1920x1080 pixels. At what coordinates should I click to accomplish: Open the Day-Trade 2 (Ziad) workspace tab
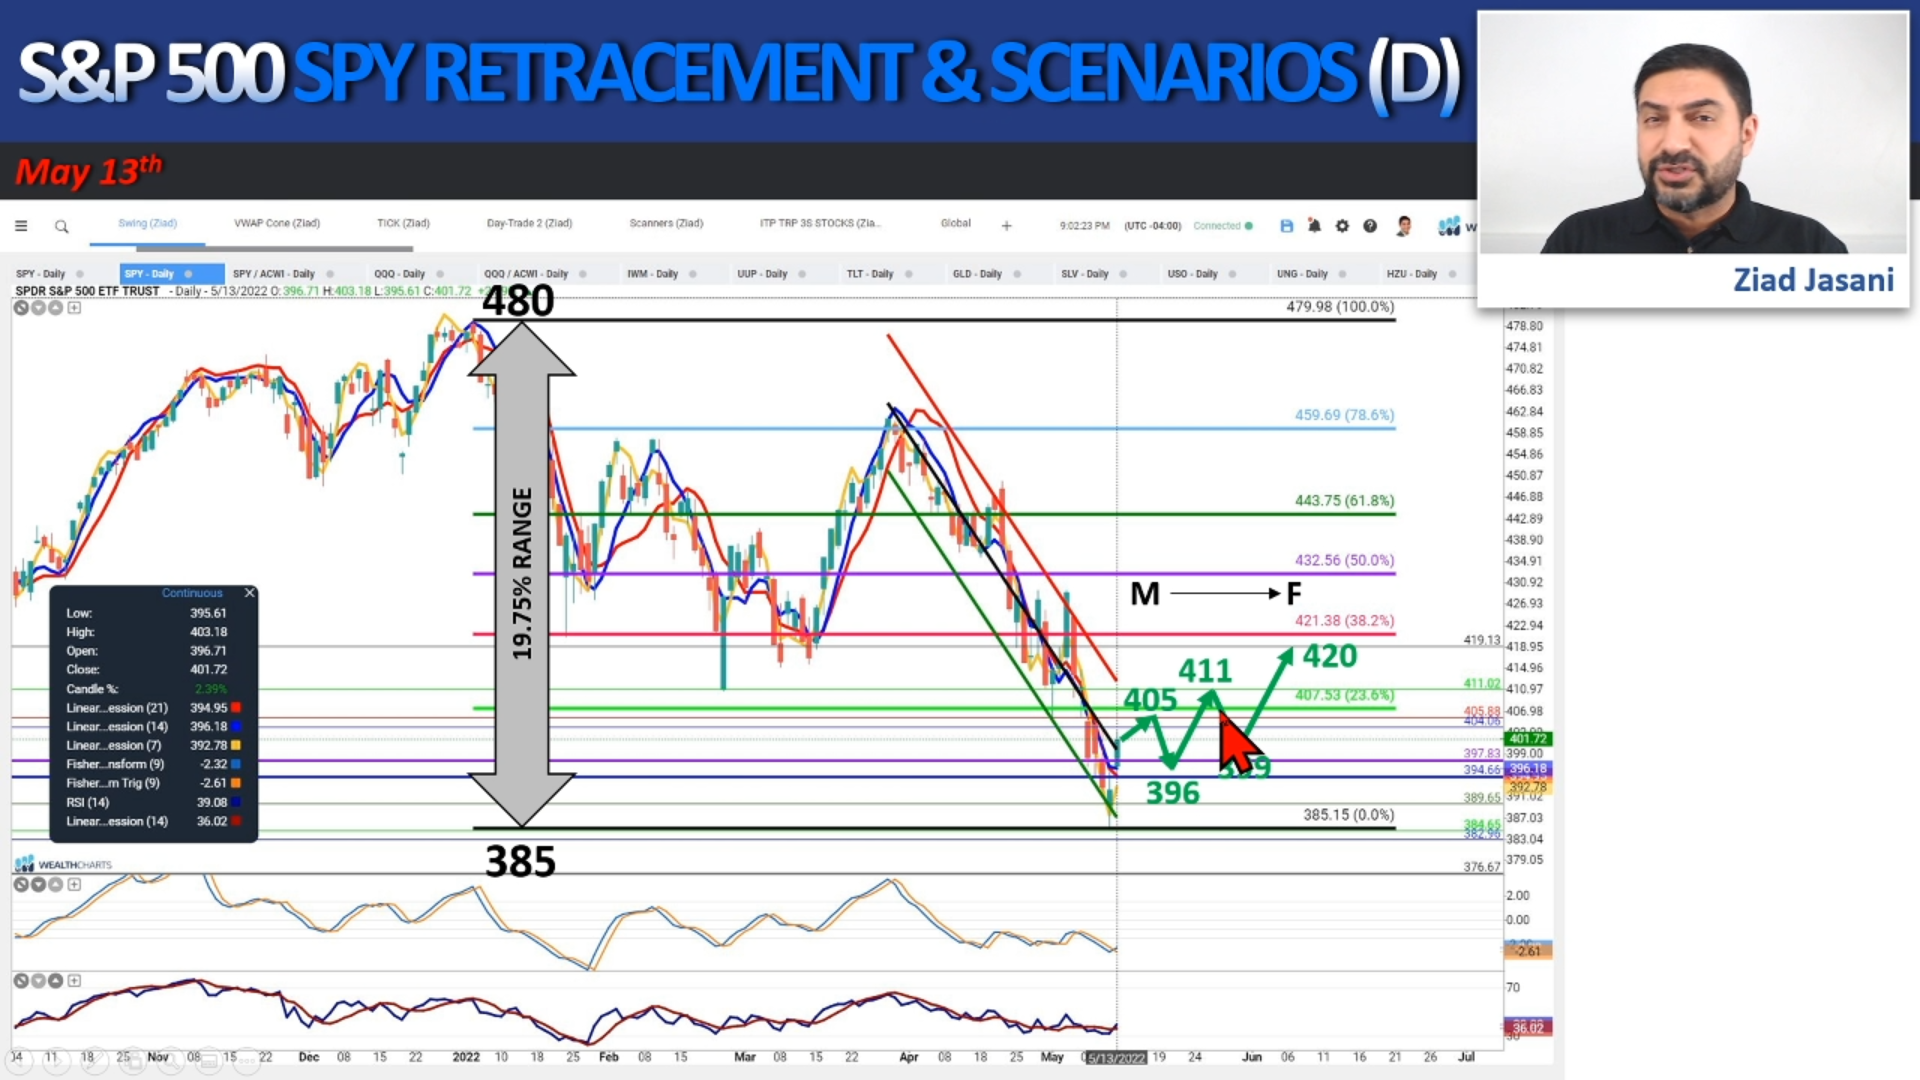click(x=529, y=223)
